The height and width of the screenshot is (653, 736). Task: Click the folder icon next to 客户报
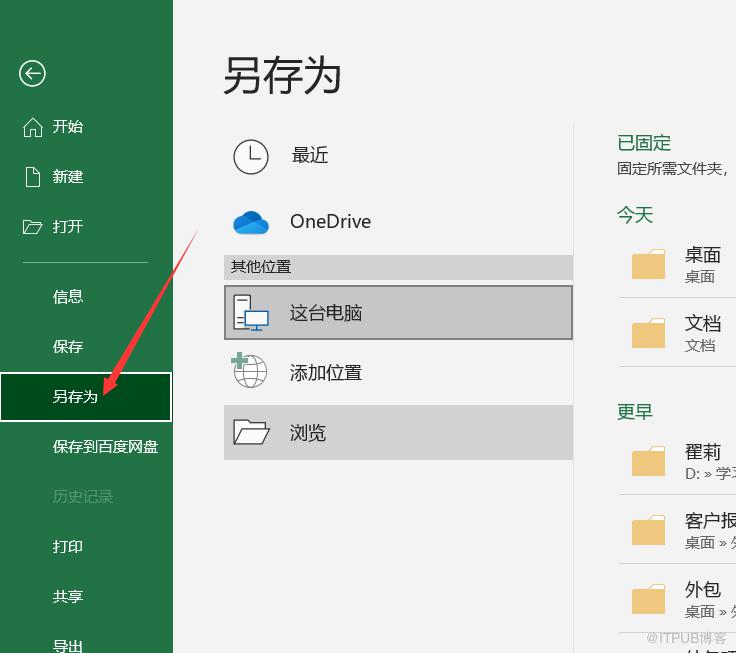point(648,530)
